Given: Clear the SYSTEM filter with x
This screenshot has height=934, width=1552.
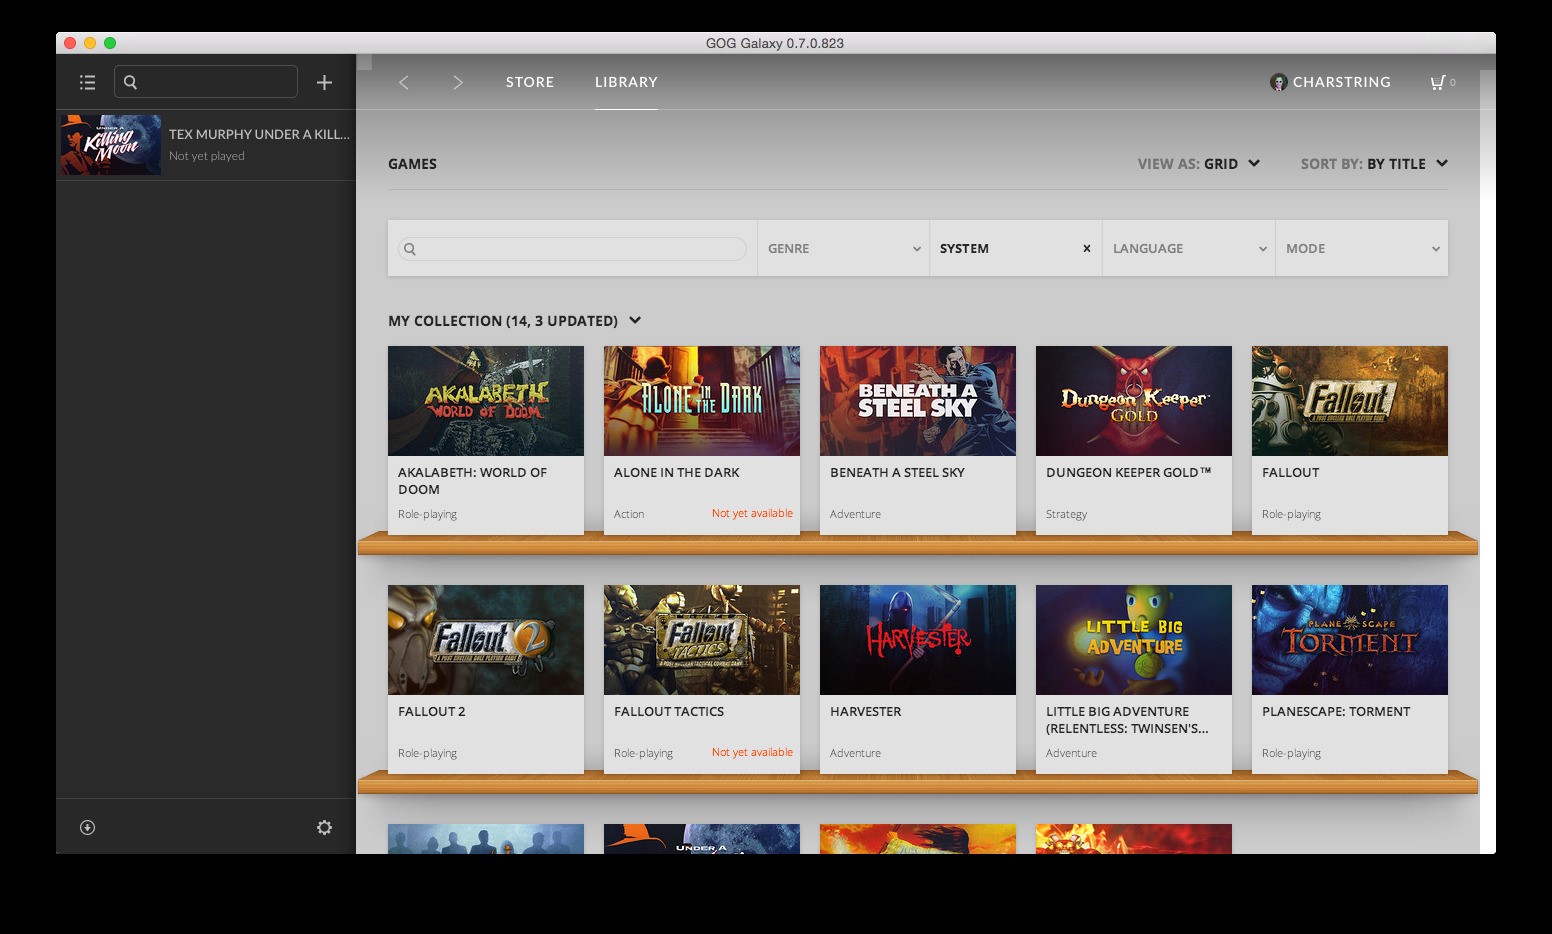Looking at the screenshot, I should tap(1087, 248).
